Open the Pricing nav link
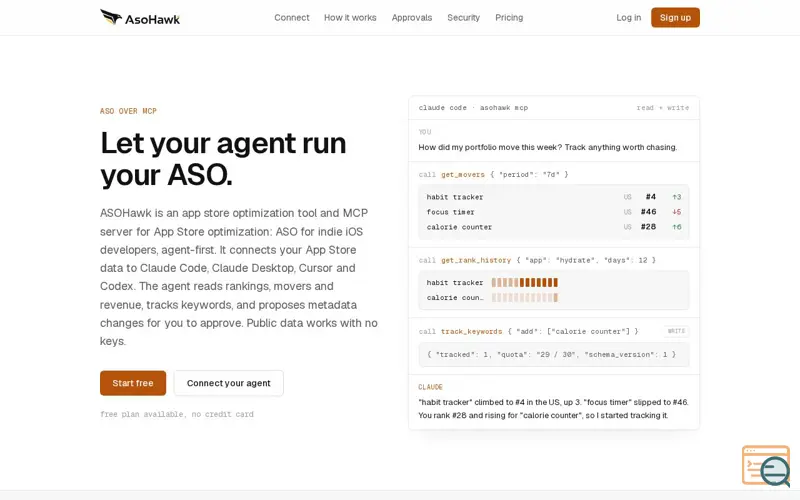 (x=509, y=17)
